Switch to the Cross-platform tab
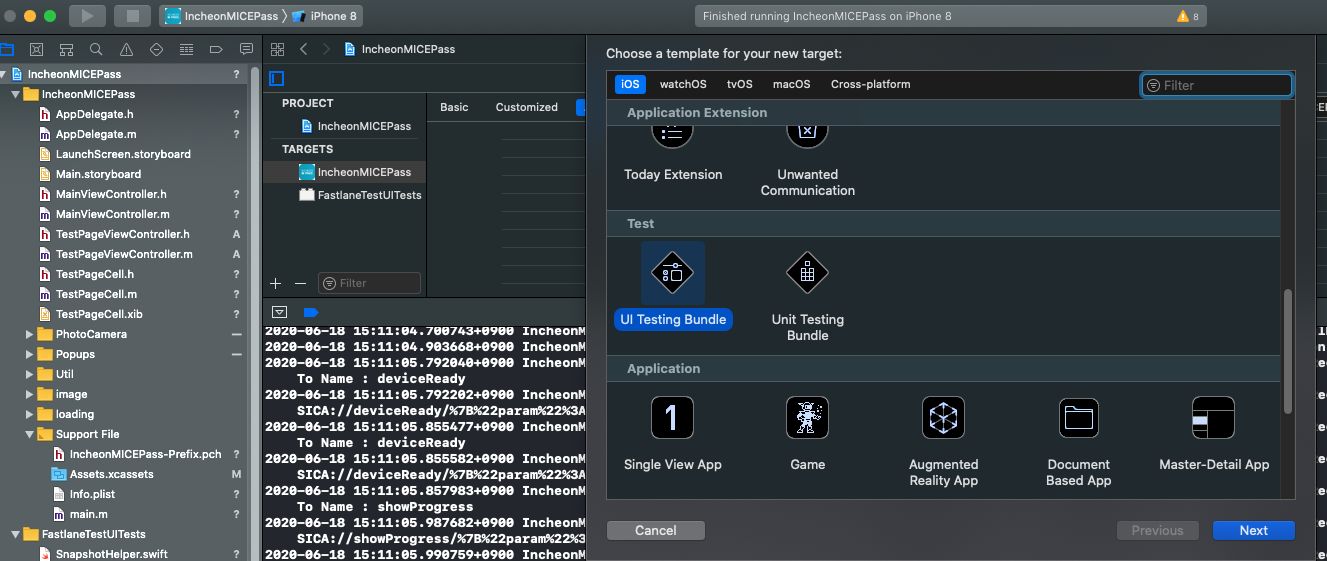 pos(871,84)
